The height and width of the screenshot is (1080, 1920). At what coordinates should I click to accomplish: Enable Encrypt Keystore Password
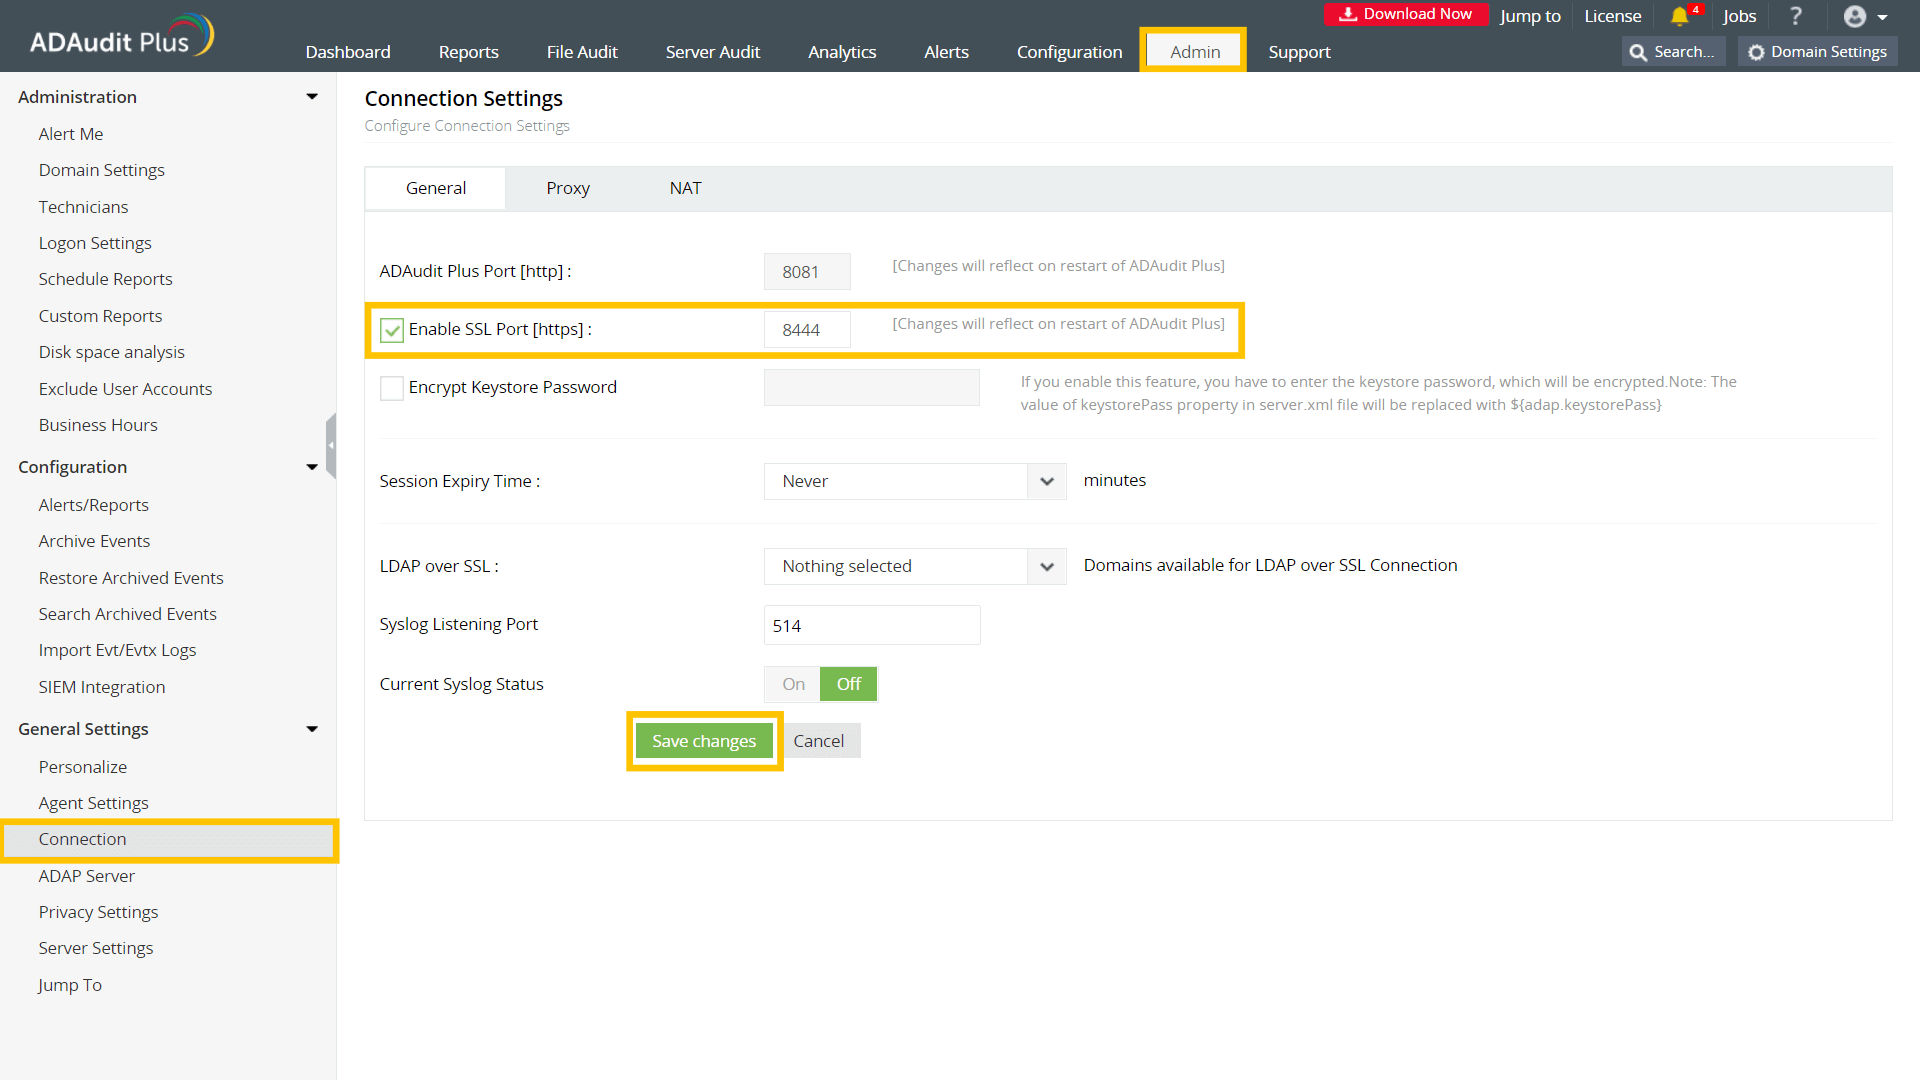[x=391, y=388]
